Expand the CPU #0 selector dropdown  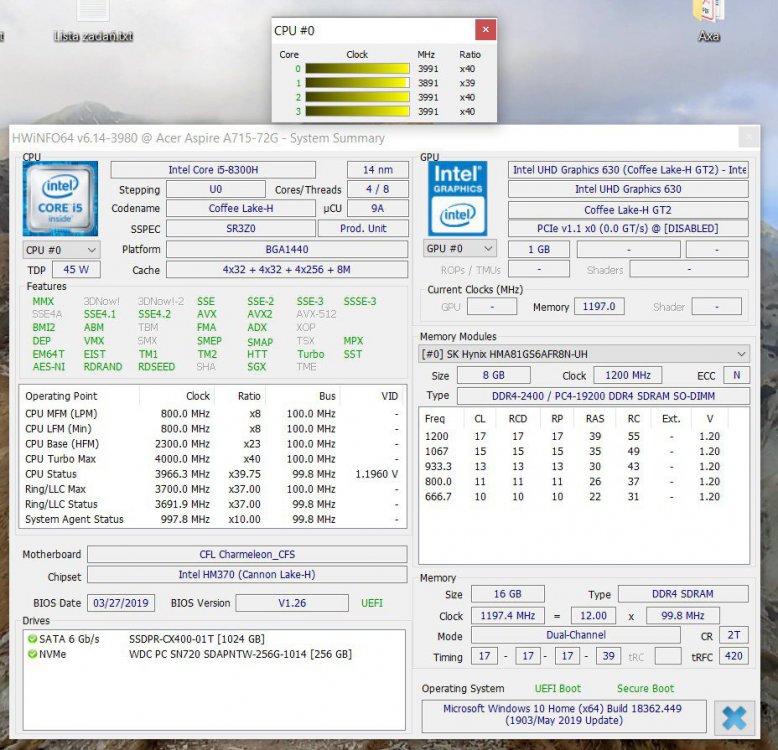point(61,249)
